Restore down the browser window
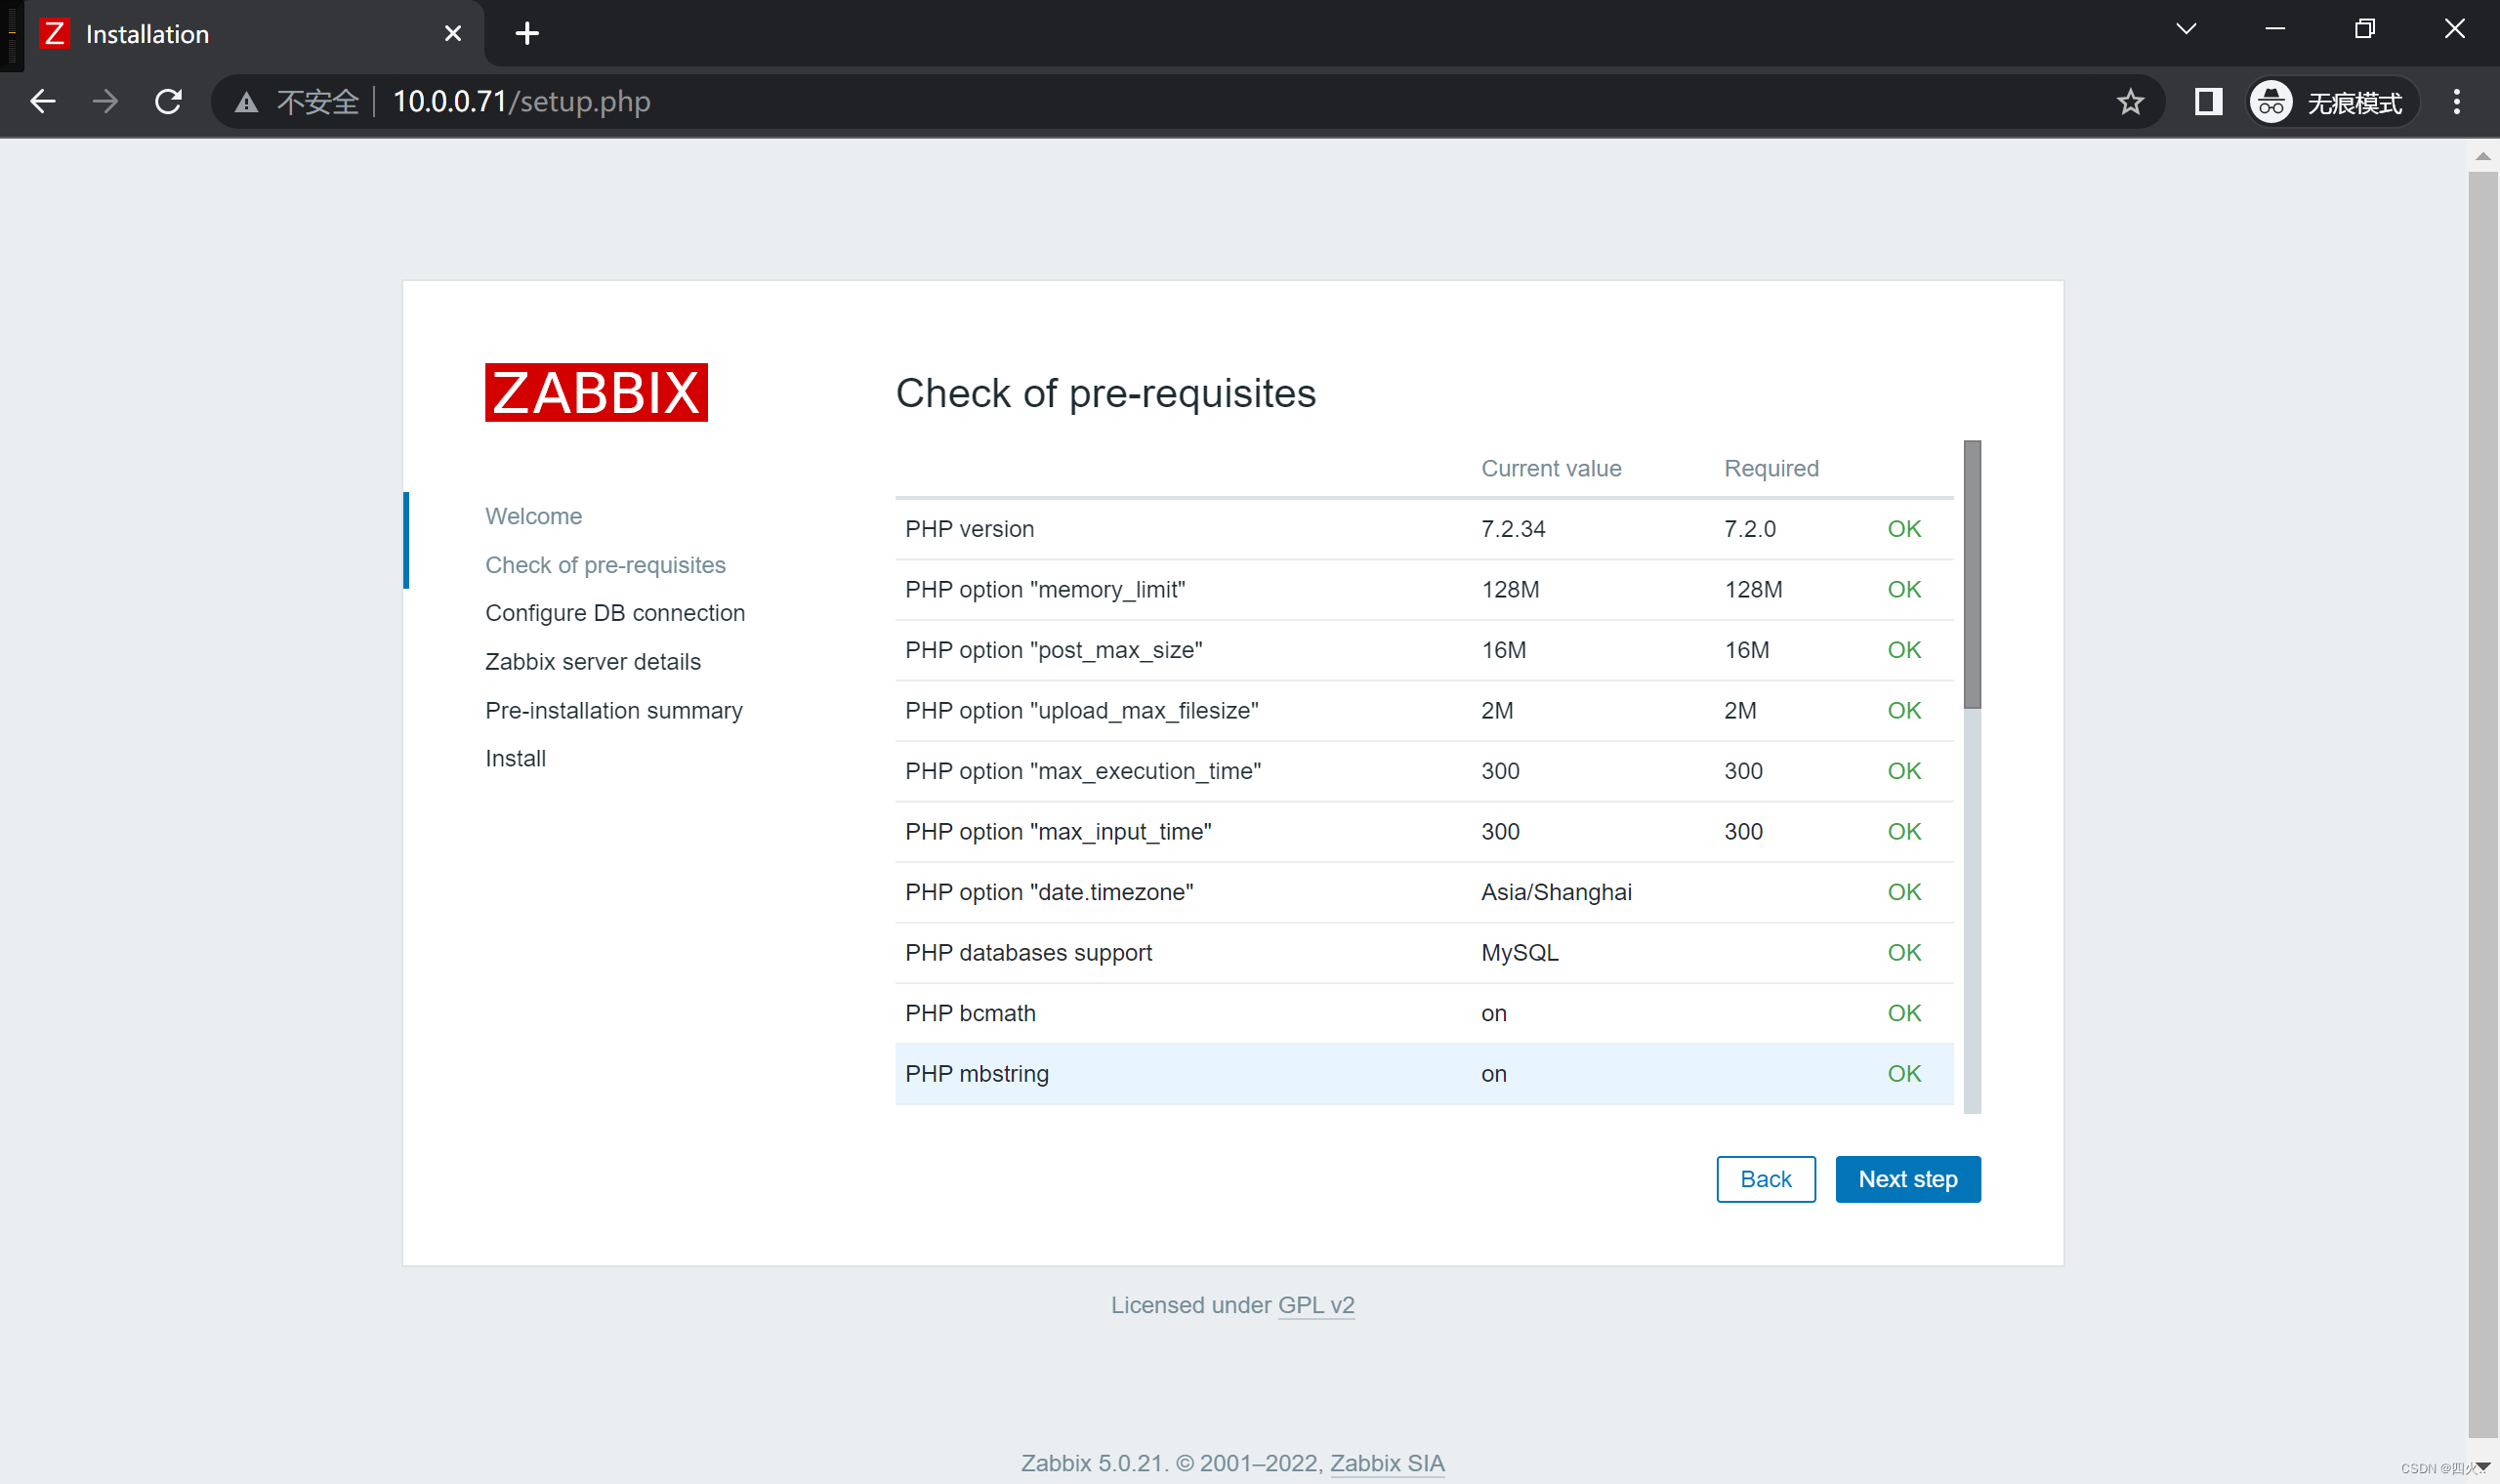This screenshot has width=2500, height=1484. [2365, 29]
